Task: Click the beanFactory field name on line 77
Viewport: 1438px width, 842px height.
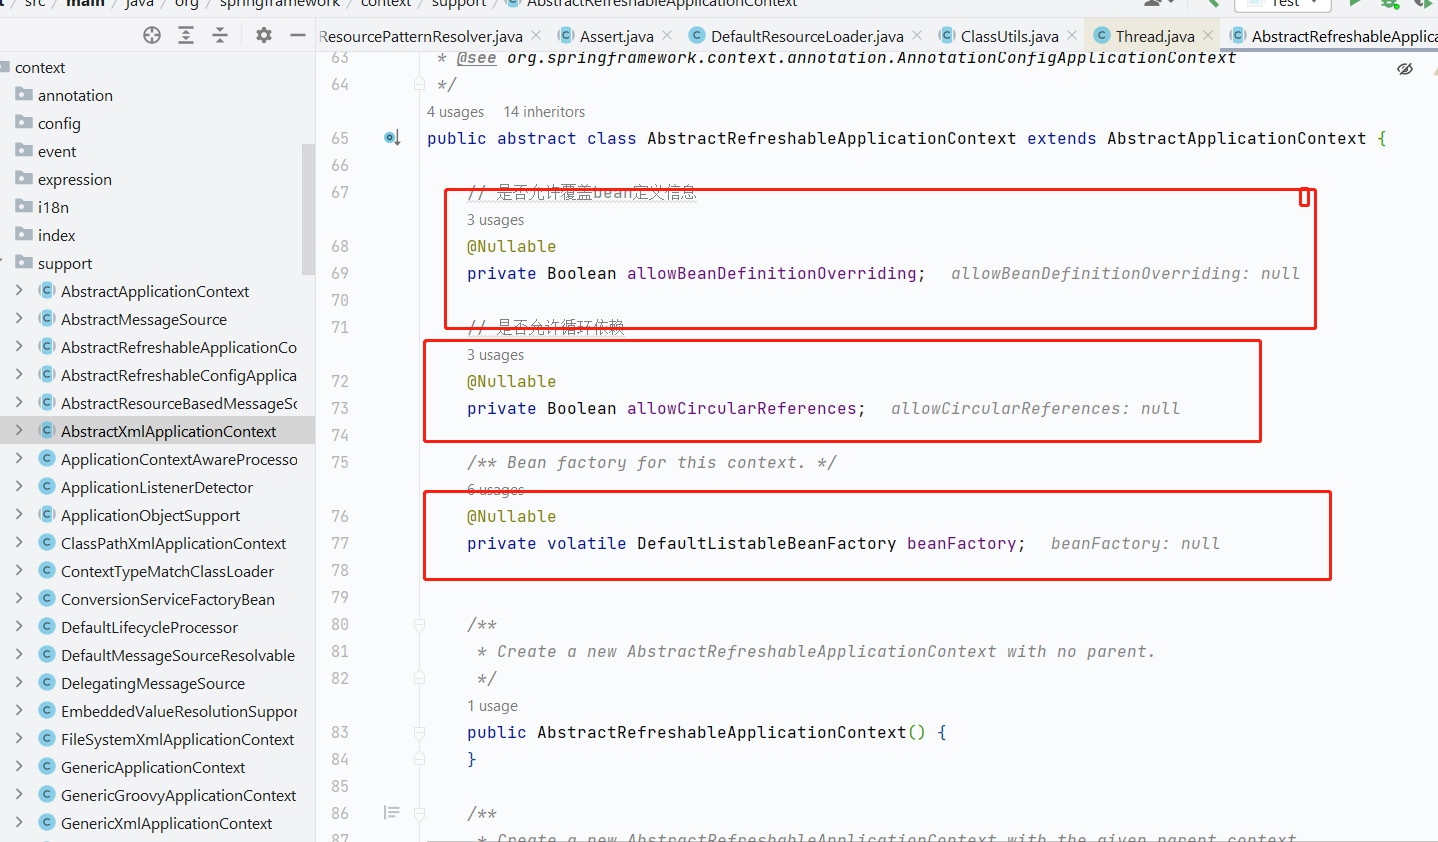Action: 961,543
